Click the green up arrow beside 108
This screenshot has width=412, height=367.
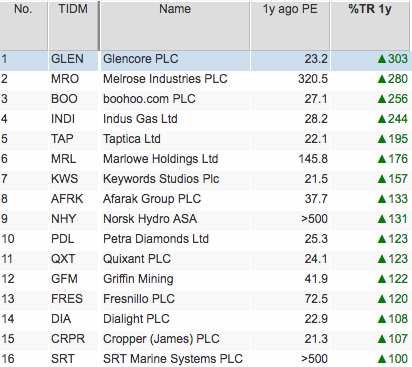[382, 319]
